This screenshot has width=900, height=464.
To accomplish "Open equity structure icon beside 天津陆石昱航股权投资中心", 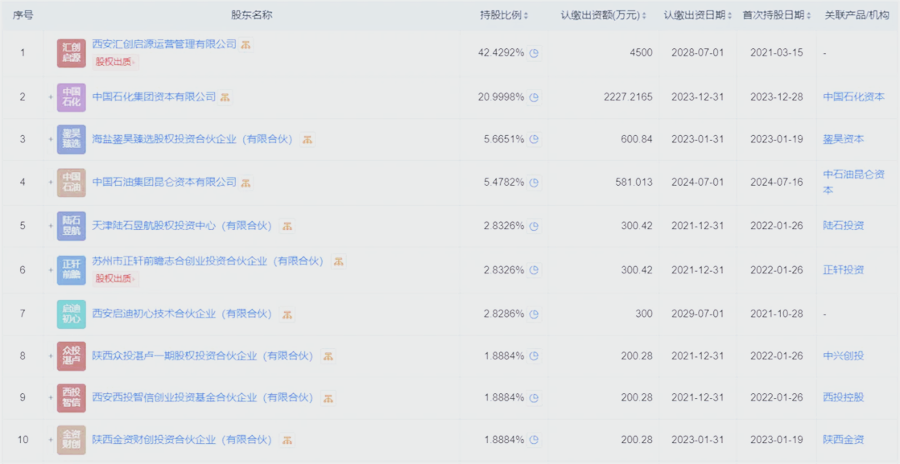I will [x=288, y=226].
